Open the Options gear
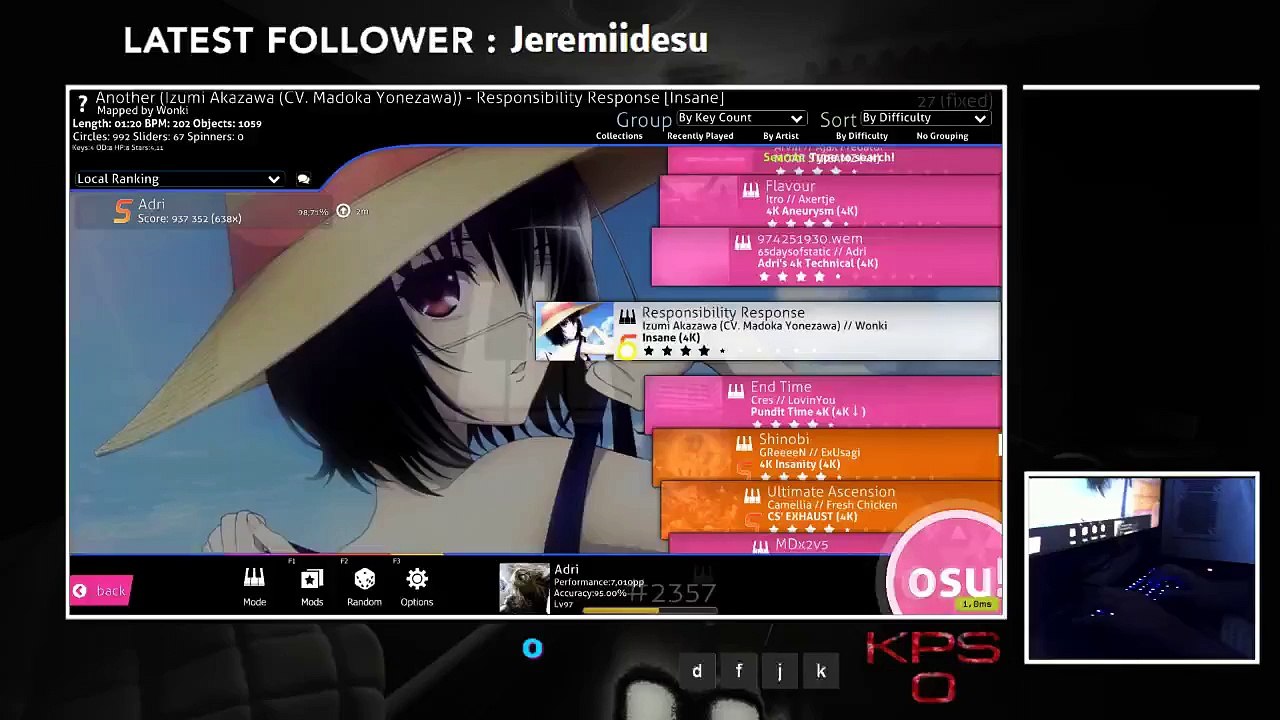Image resolution: width=1280 pixels, height=720 pixels. pyautogui.click(x=417, y=579)
